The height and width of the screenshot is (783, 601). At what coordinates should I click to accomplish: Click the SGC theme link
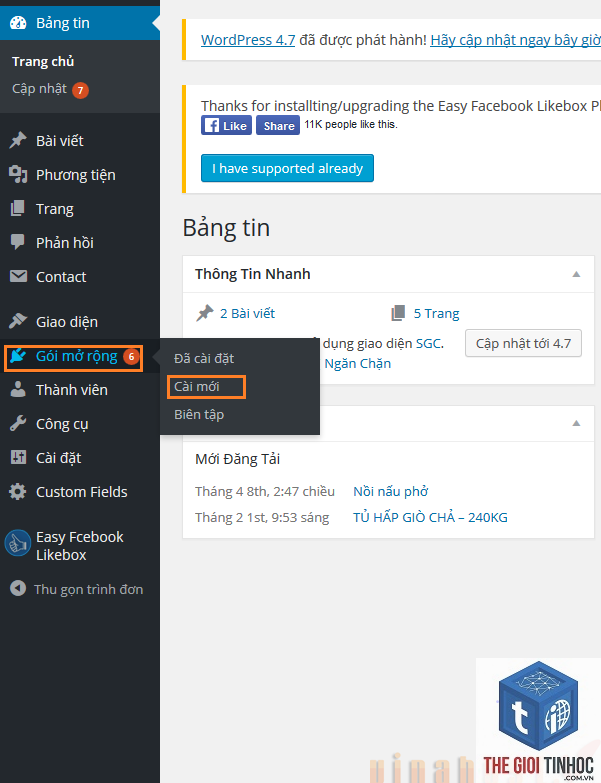tap(428, 344)
